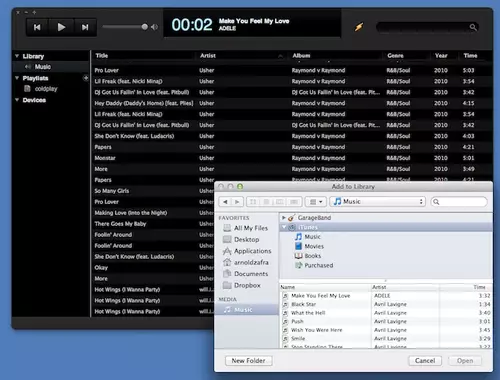The width and height of the screenshot is (500, 380).
Task: Collapse the iTunes source triangle
Action: 284,227
